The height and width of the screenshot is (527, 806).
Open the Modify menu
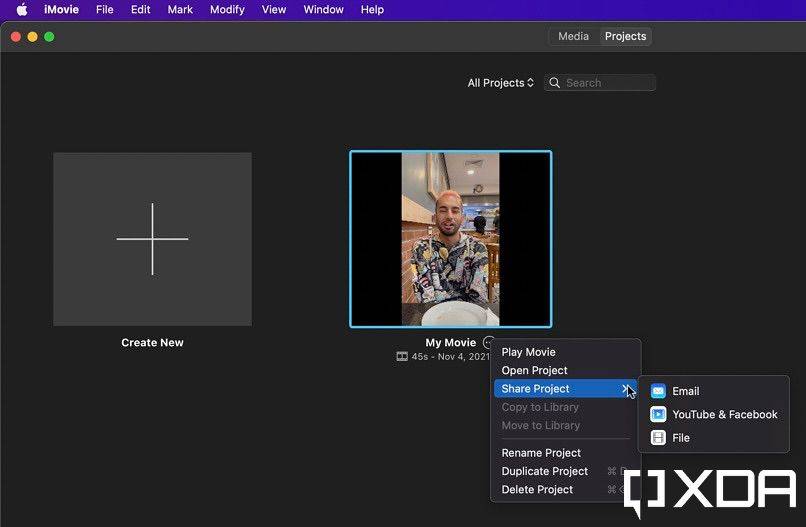[227, 10]
